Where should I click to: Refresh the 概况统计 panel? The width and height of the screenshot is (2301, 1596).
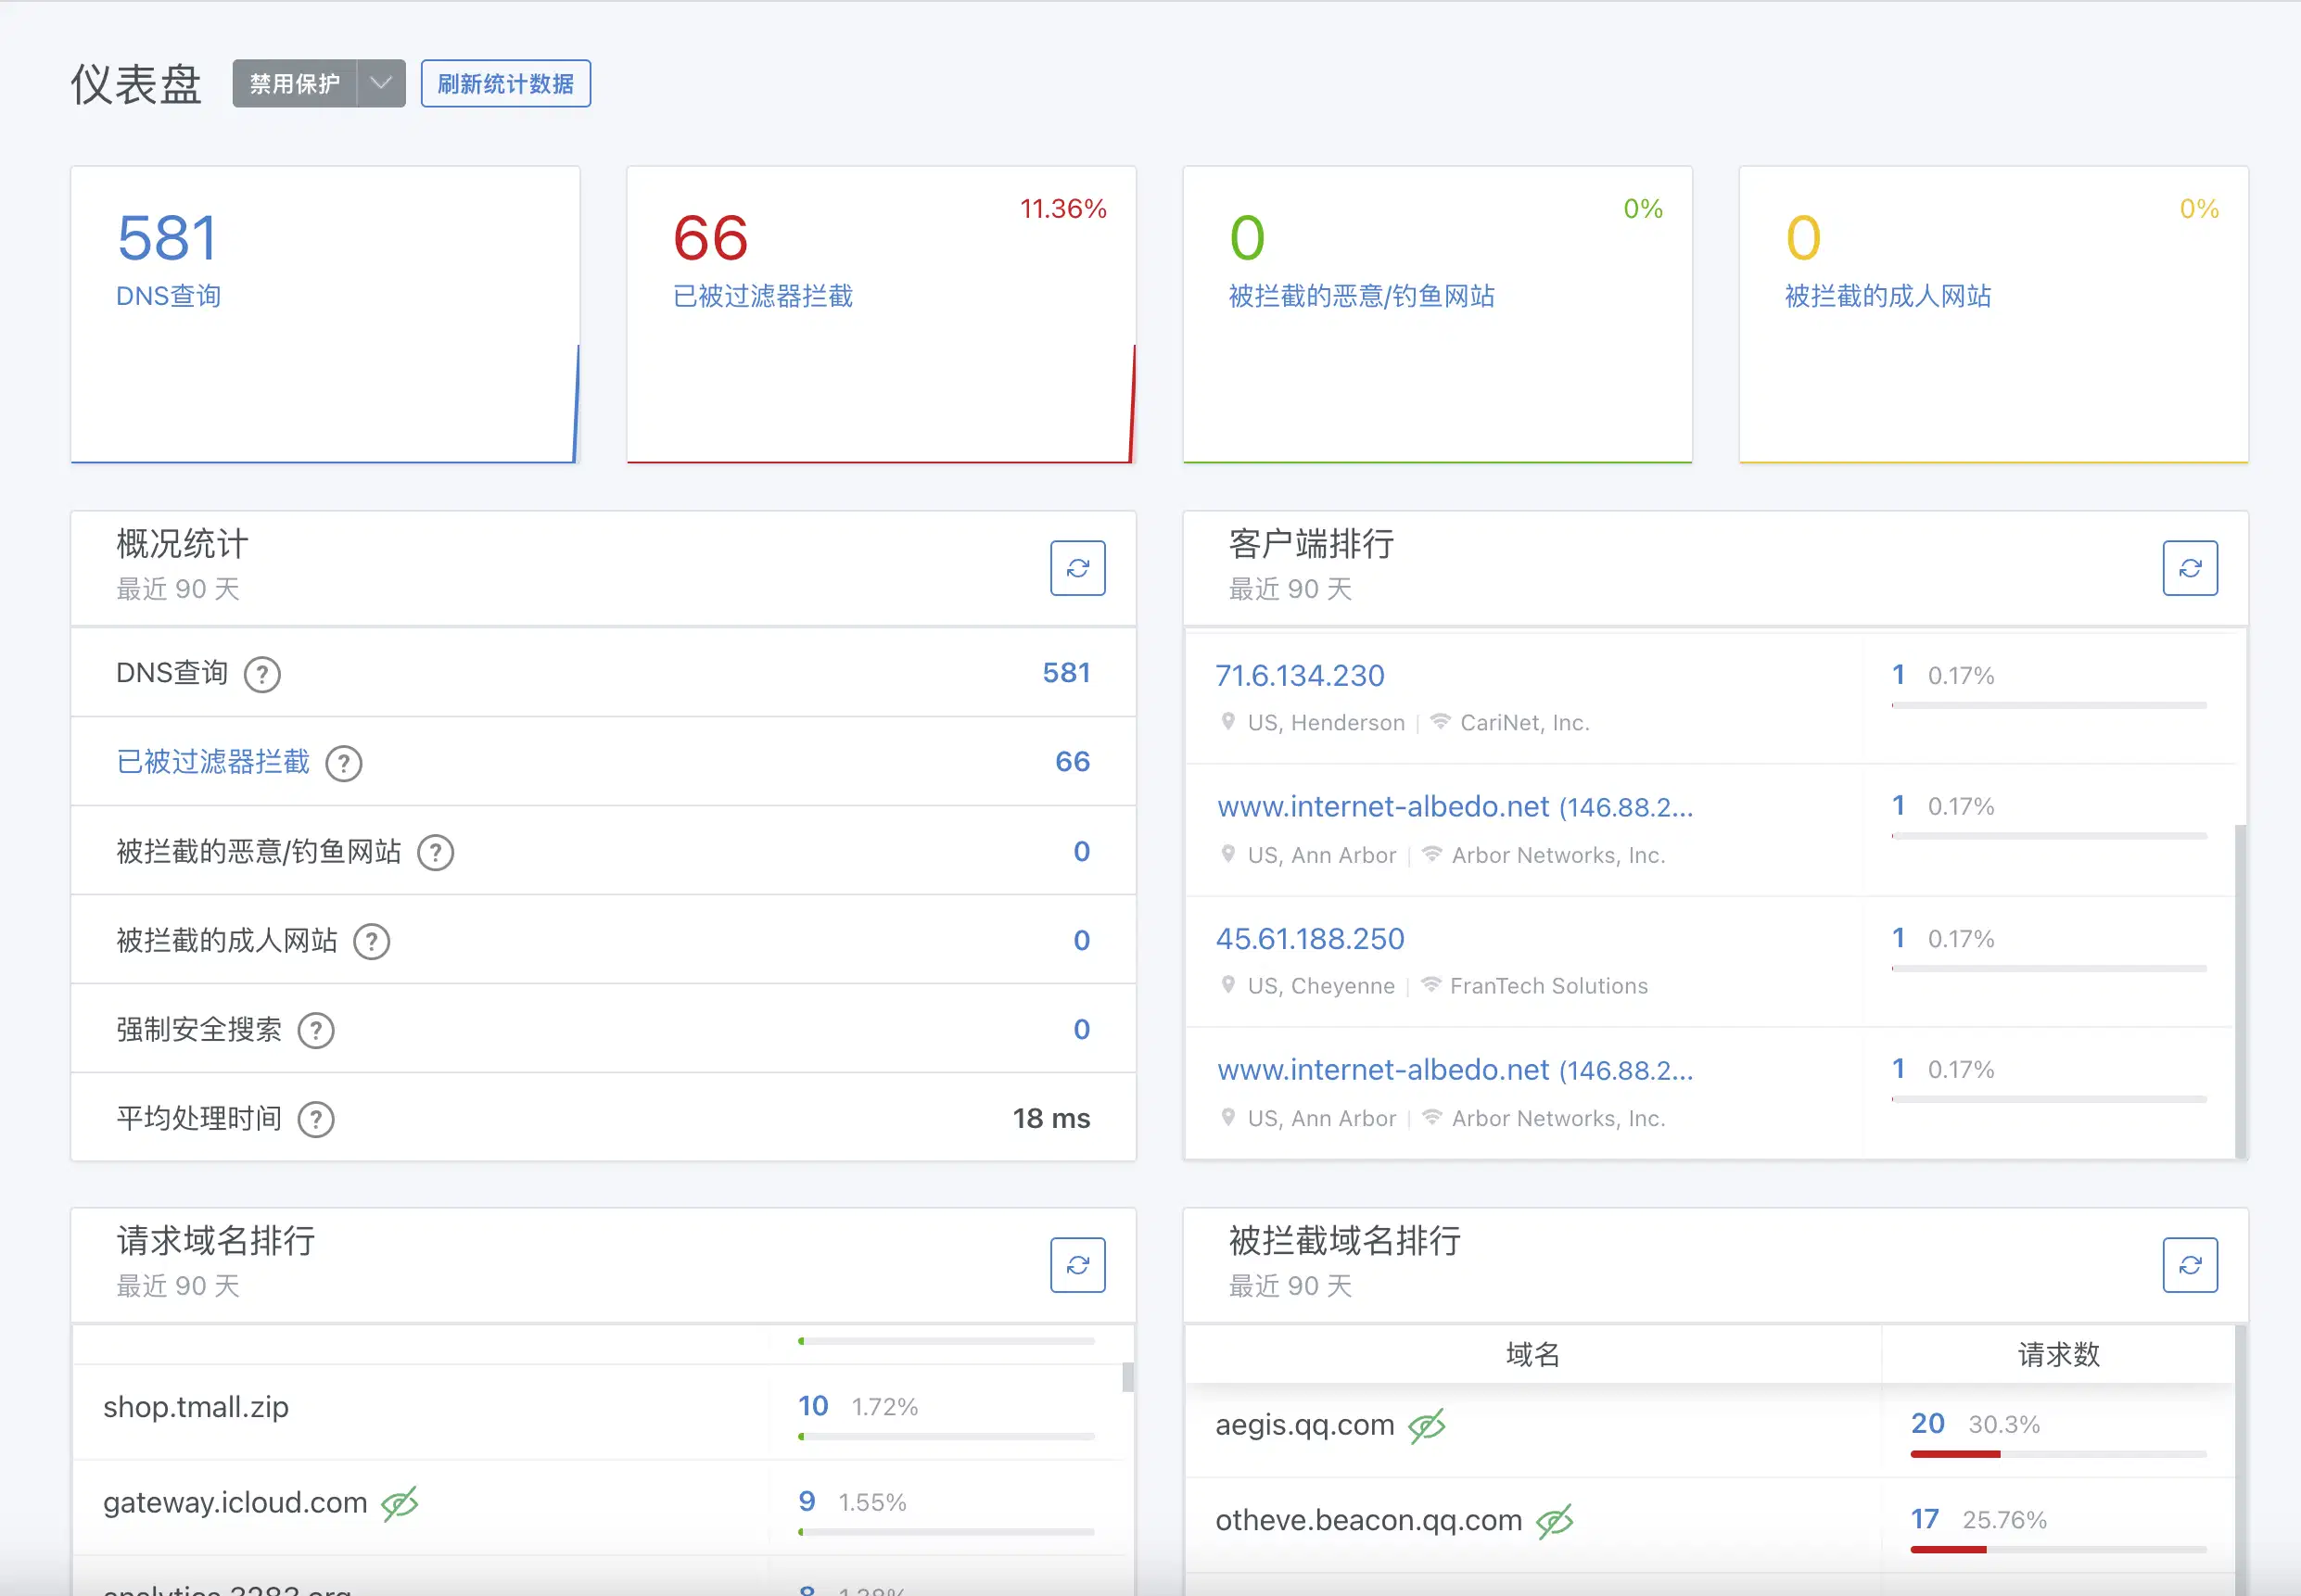coord(1077,568)
